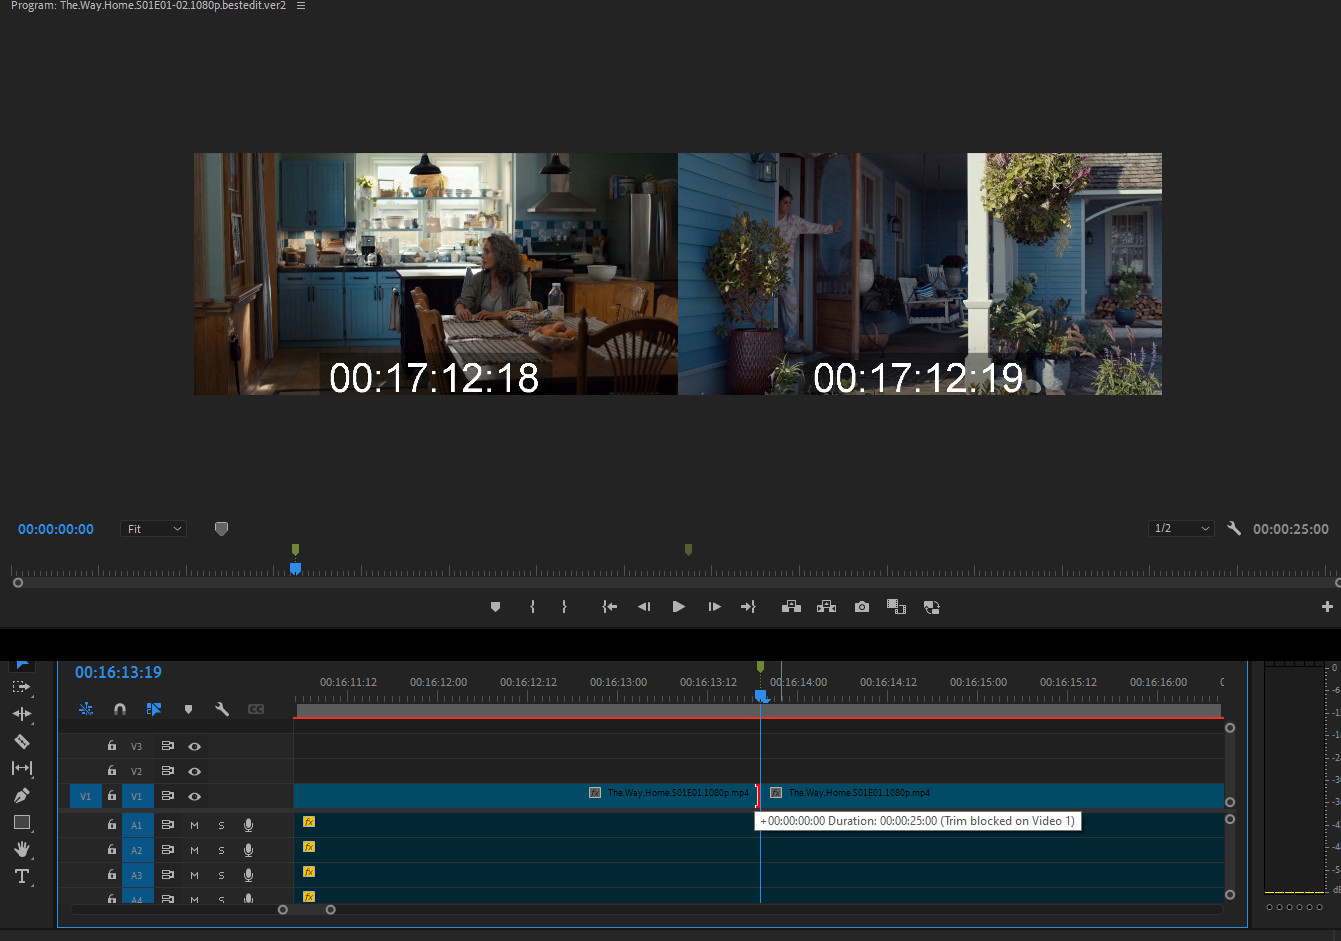This screenshot has width=1341, height=941.
Task: Click the Mark In button
Action: point(532,607)
